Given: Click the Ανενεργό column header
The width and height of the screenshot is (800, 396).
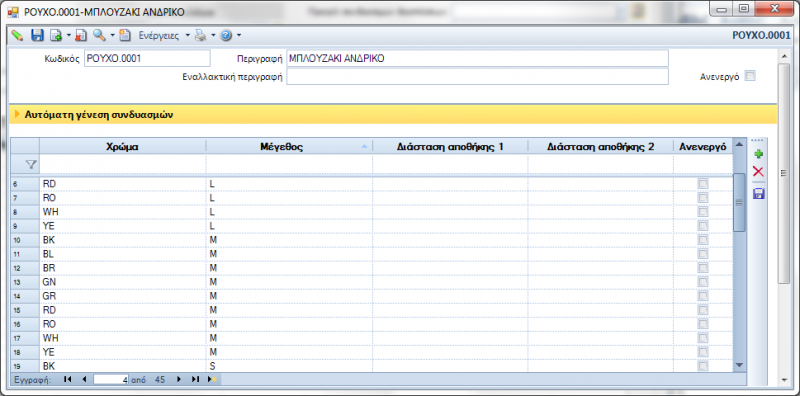Looking at the screenshot, I should [x=703, y=147].
